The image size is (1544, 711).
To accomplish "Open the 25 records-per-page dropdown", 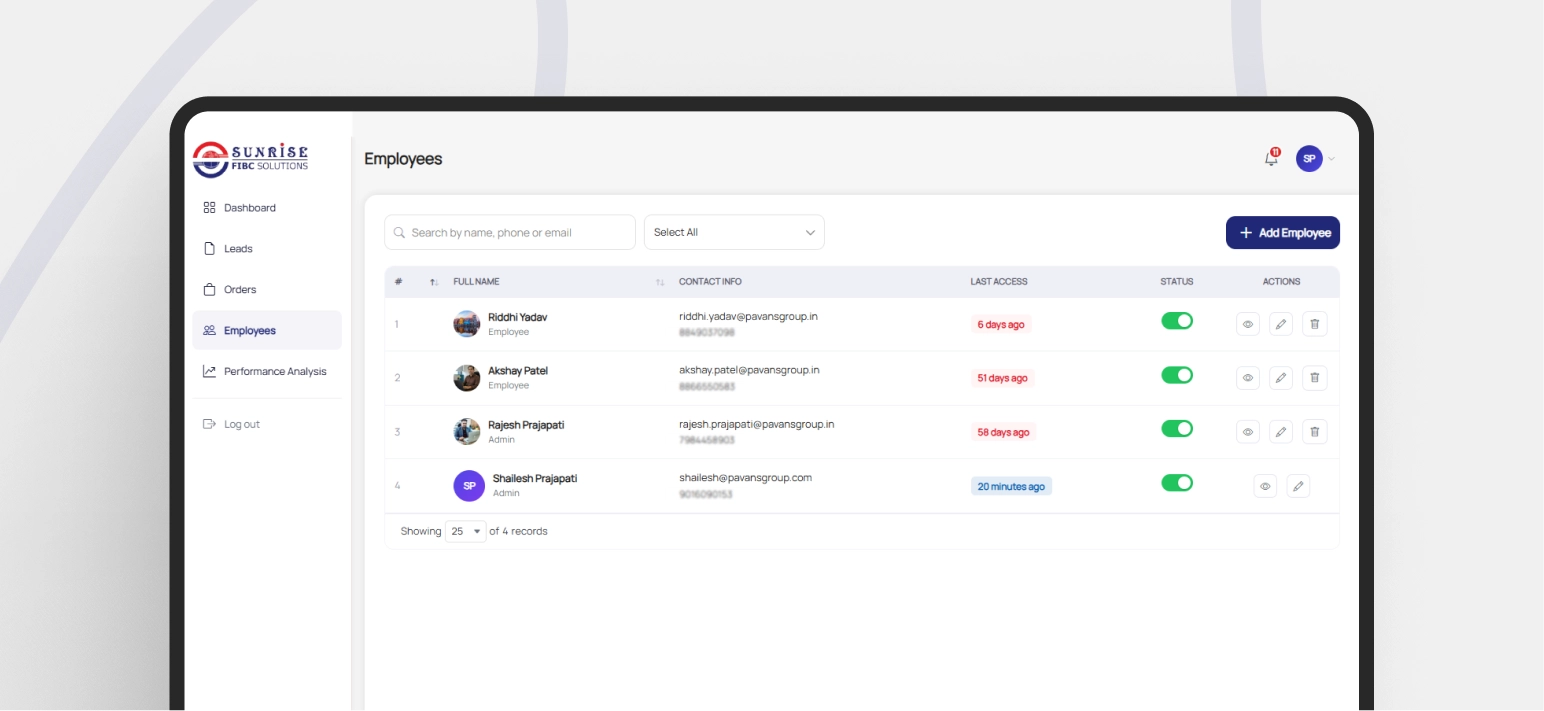I will (x=465, y=531).
